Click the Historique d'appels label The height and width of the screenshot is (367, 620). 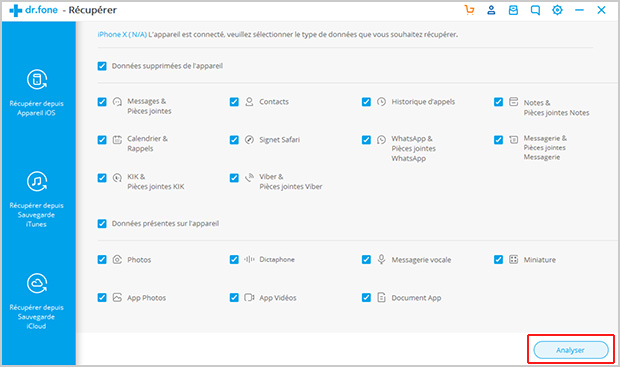point(423,102)
